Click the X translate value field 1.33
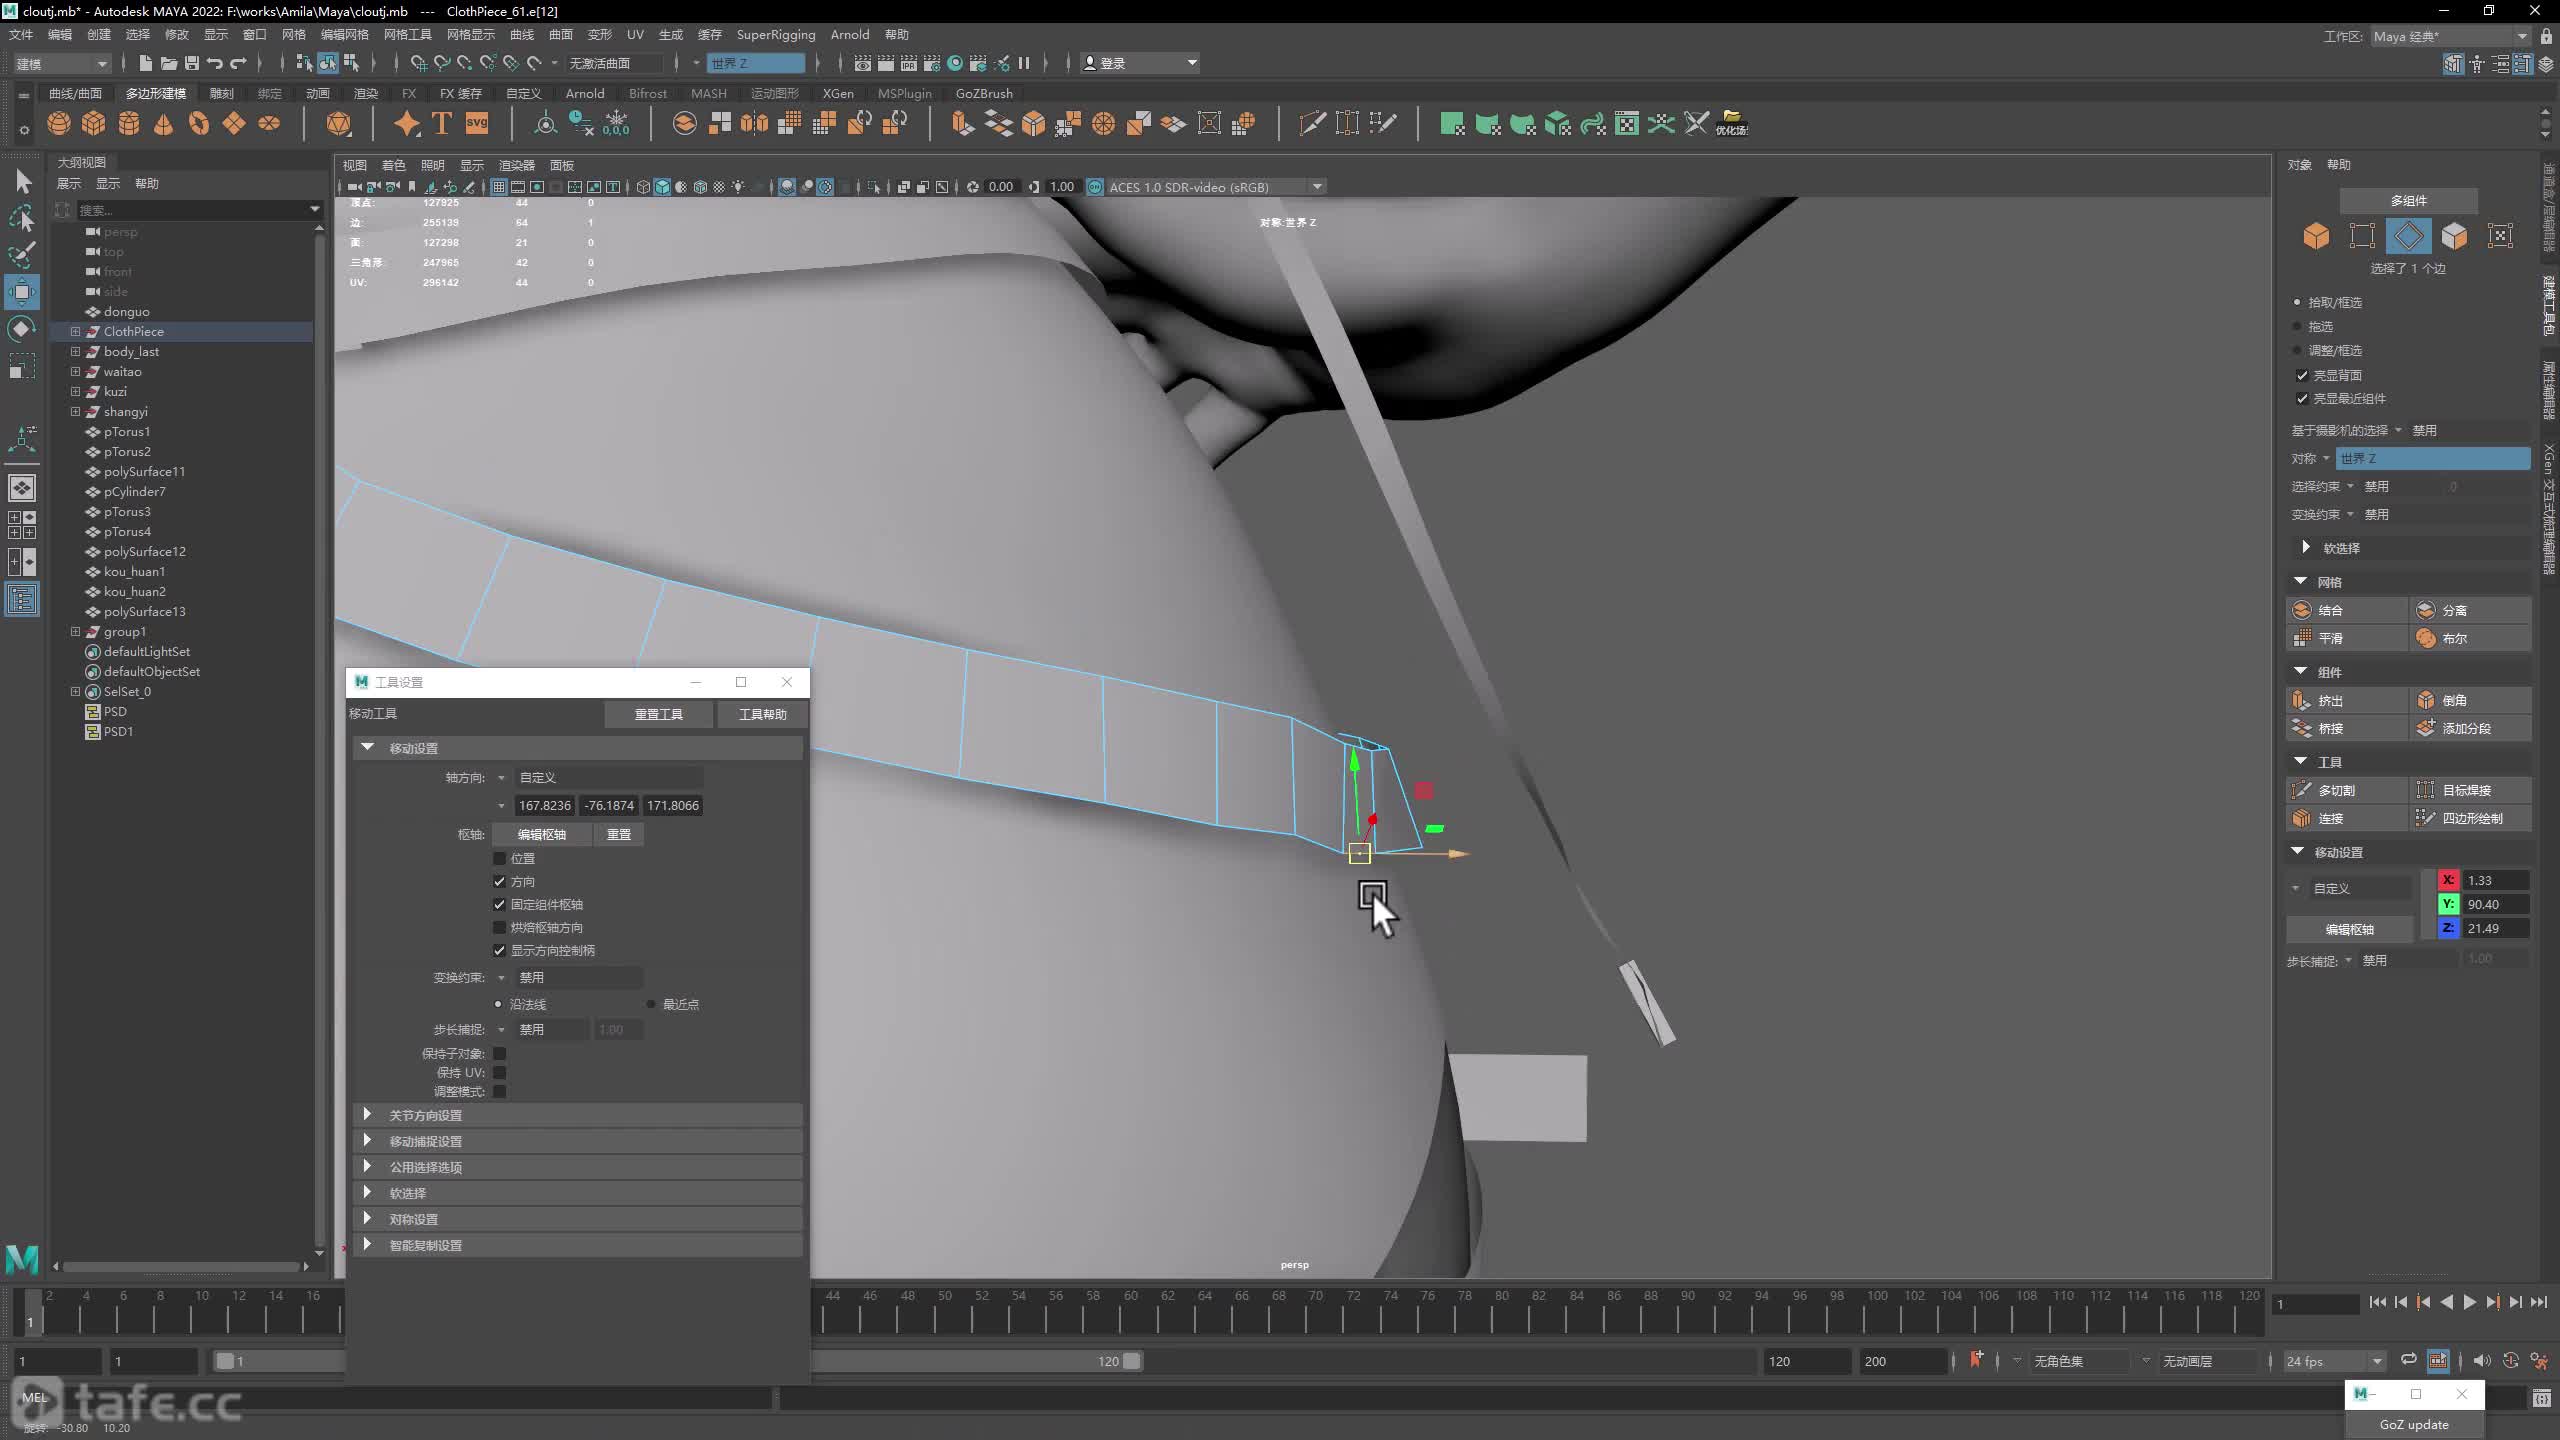The image size is (2560, 1440). tap(2496, 880)
